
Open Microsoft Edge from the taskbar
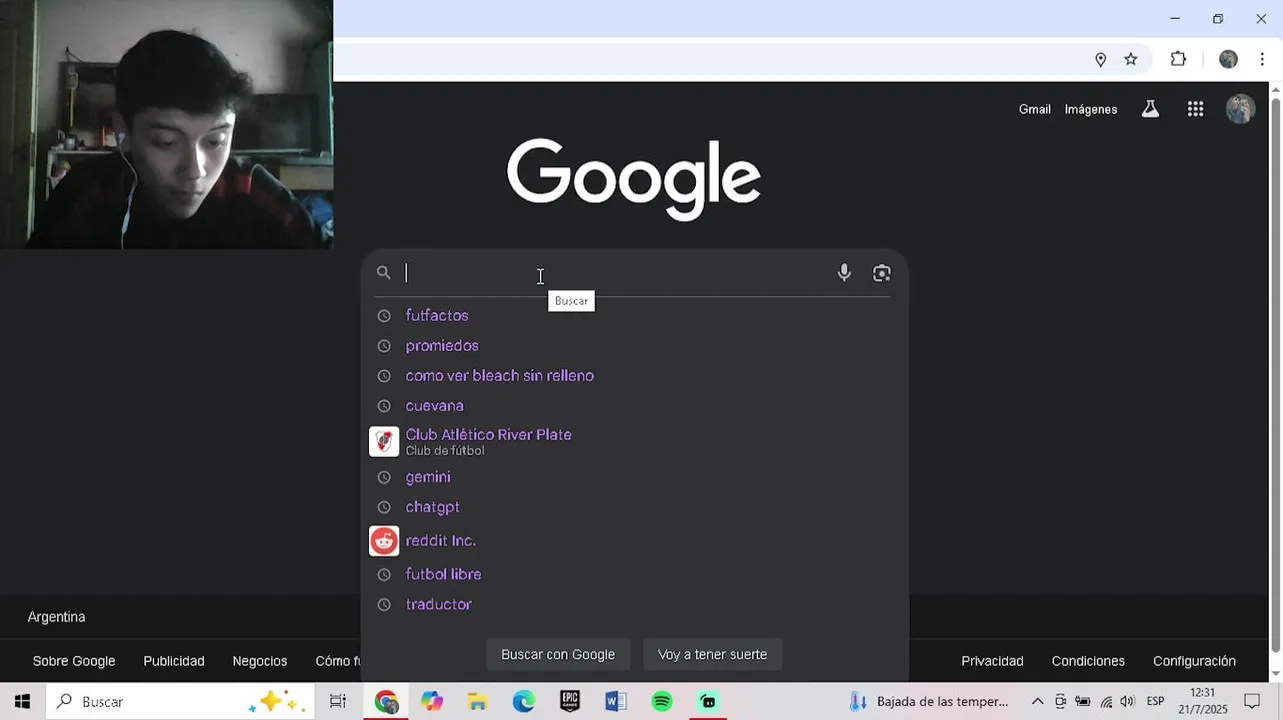(x=524, y=702)
